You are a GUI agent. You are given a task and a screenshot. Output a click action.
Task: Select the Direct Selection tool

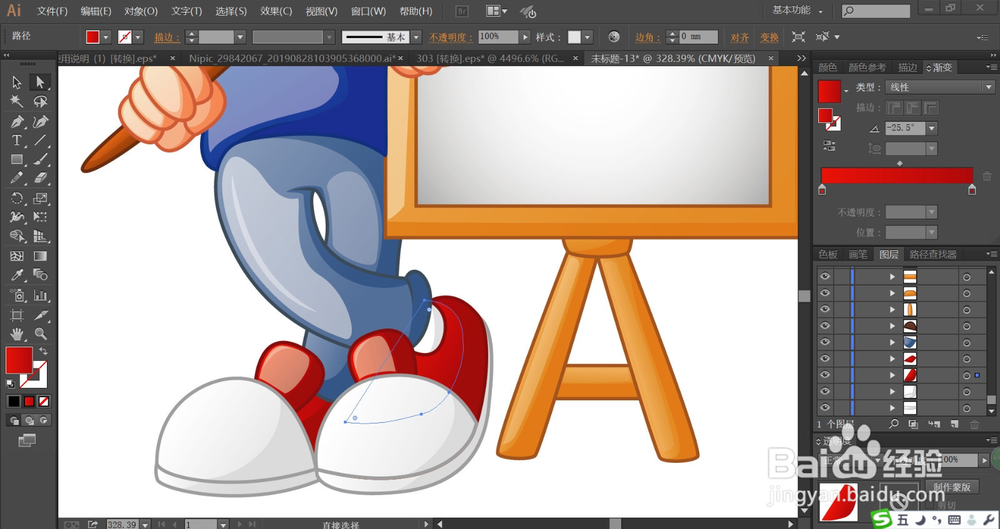(40, 82)
